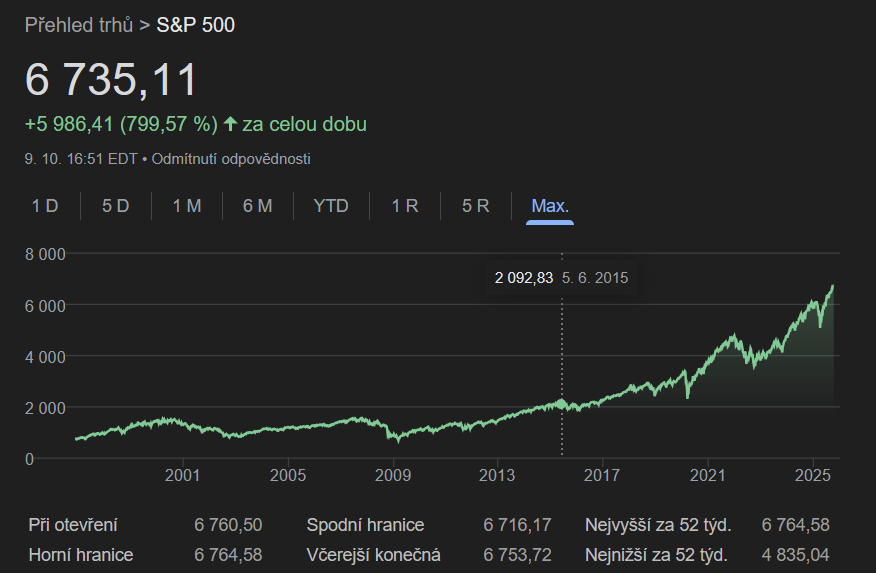Show the 1 M chart period
The width and height of the screenshot is (876, 573).
tap(187, 206)
